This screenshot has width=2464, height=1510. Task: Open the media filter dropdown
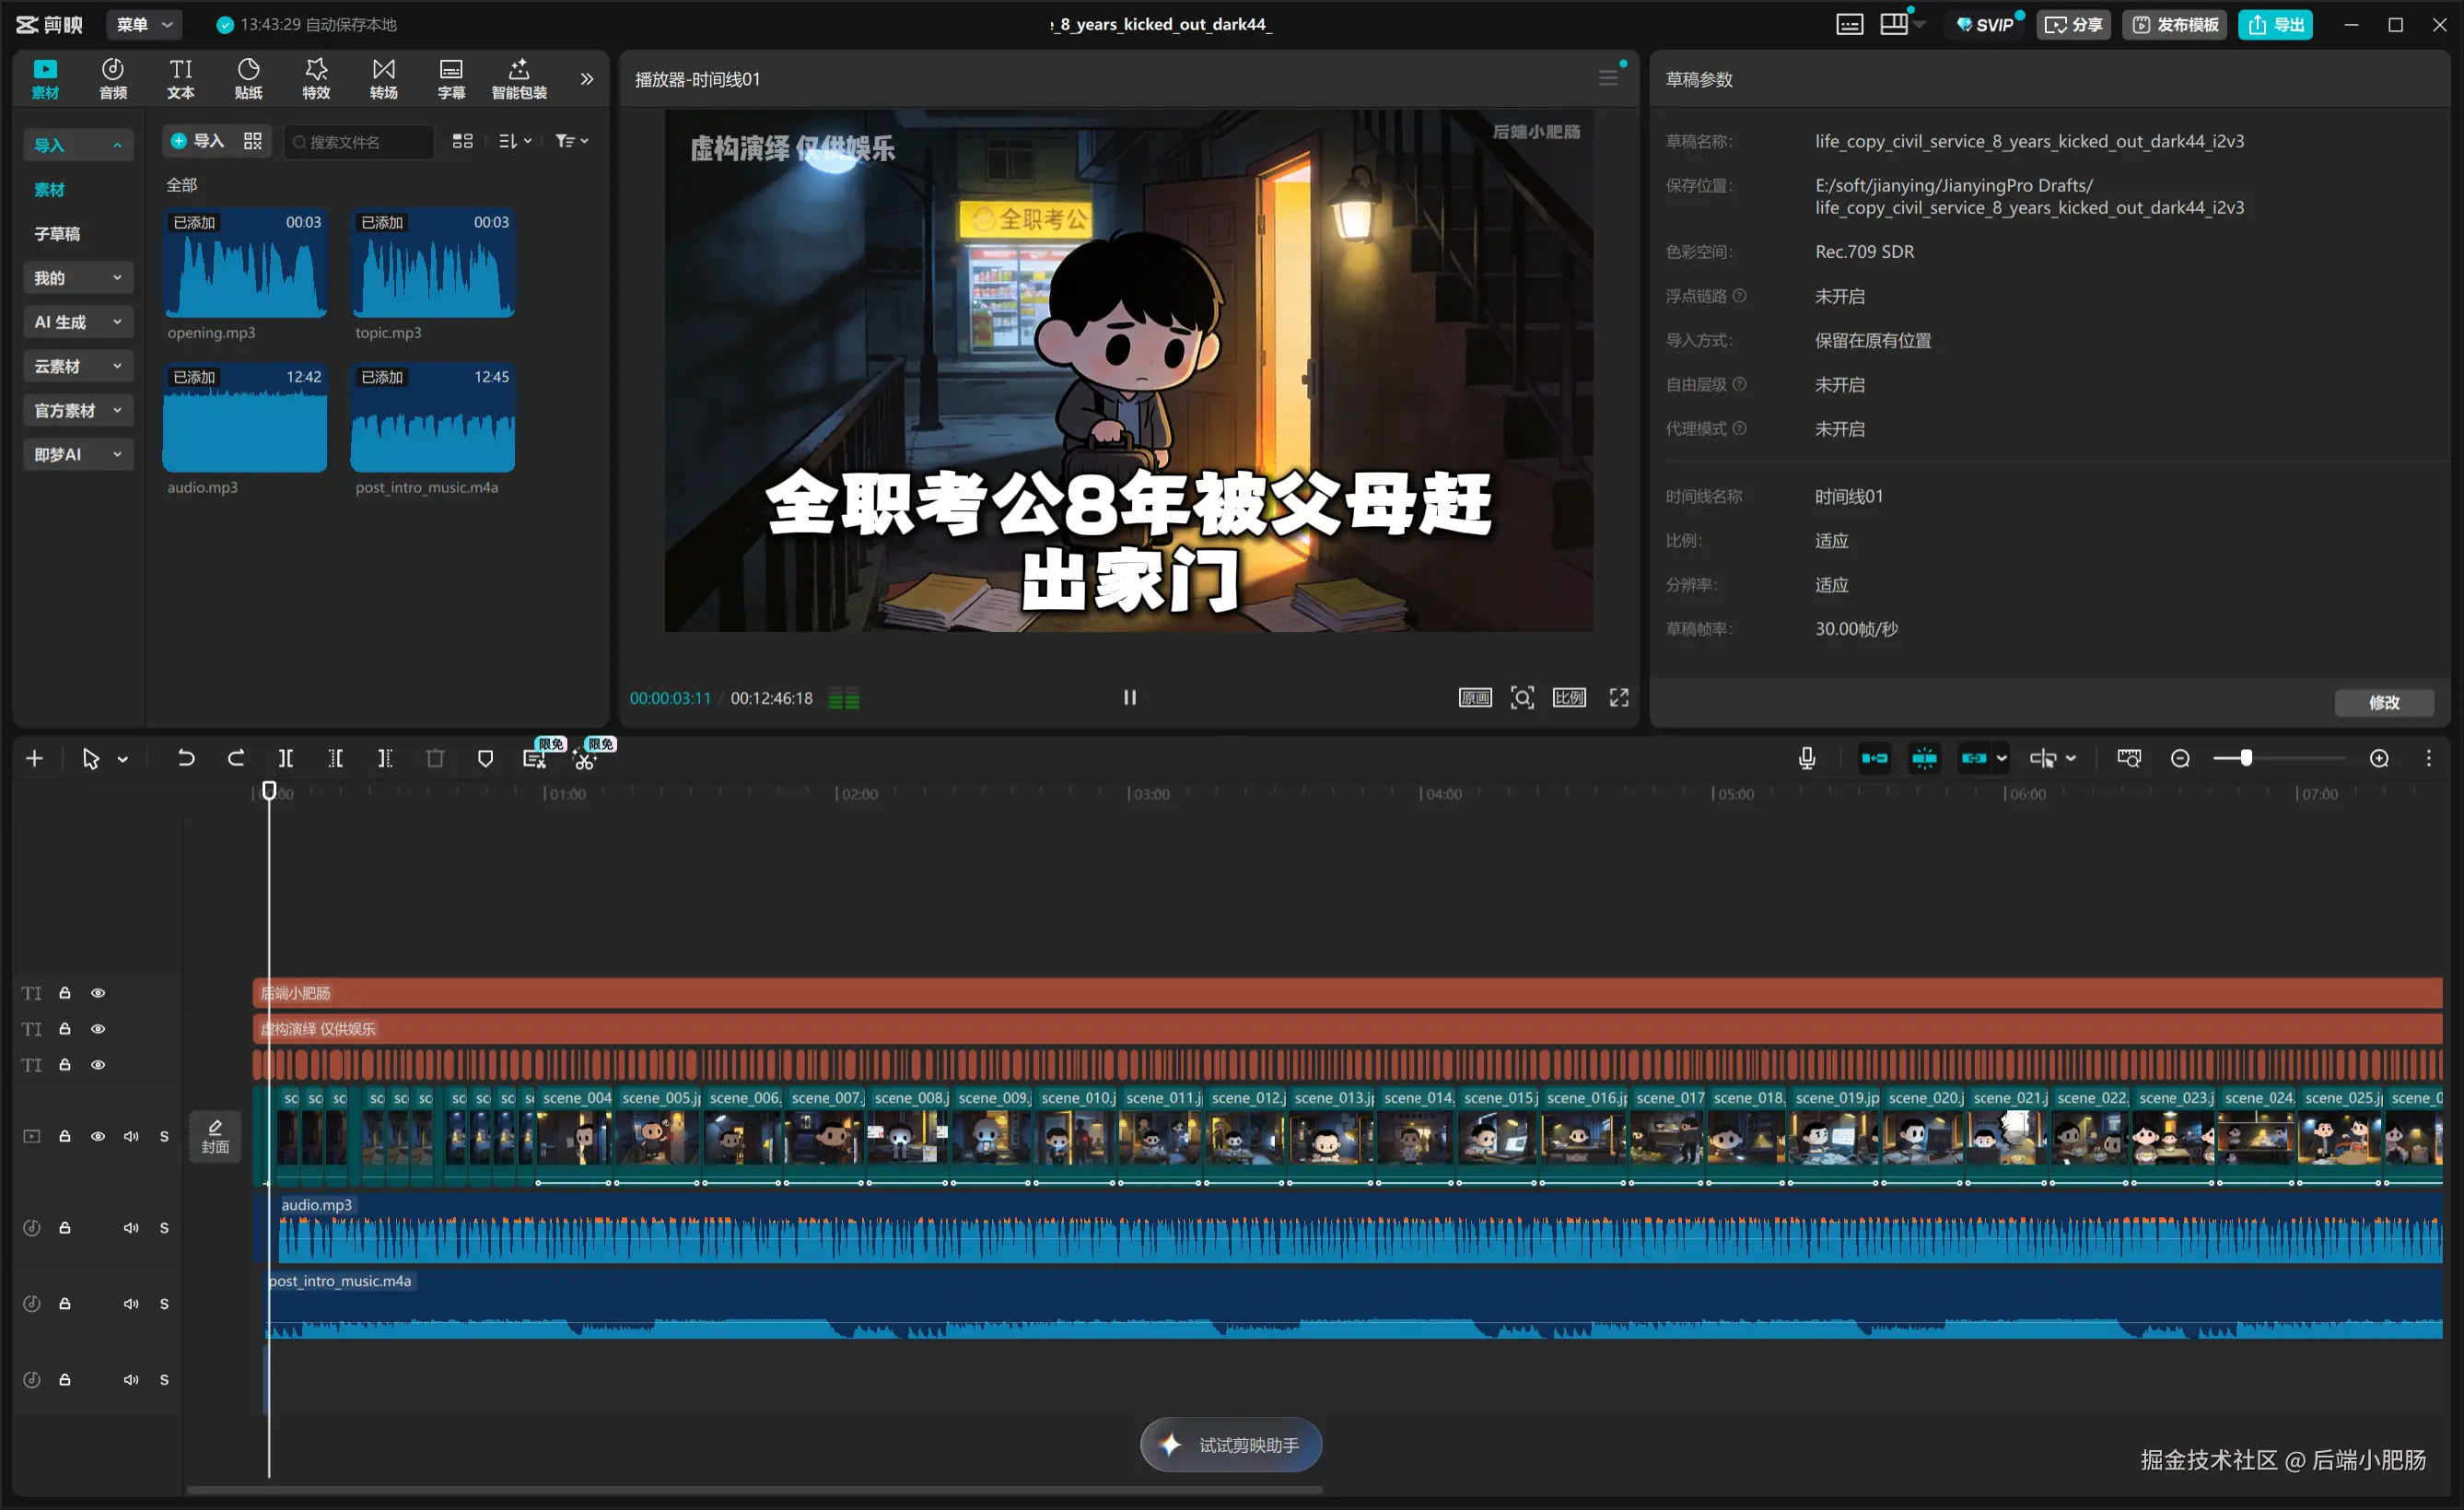tap(572, 141)
